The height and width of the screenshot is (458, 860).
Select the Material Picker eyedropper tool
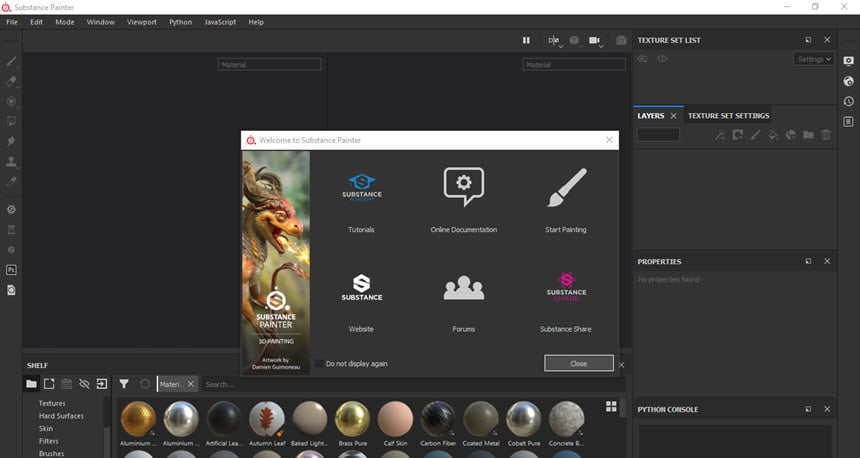point(11,182)
